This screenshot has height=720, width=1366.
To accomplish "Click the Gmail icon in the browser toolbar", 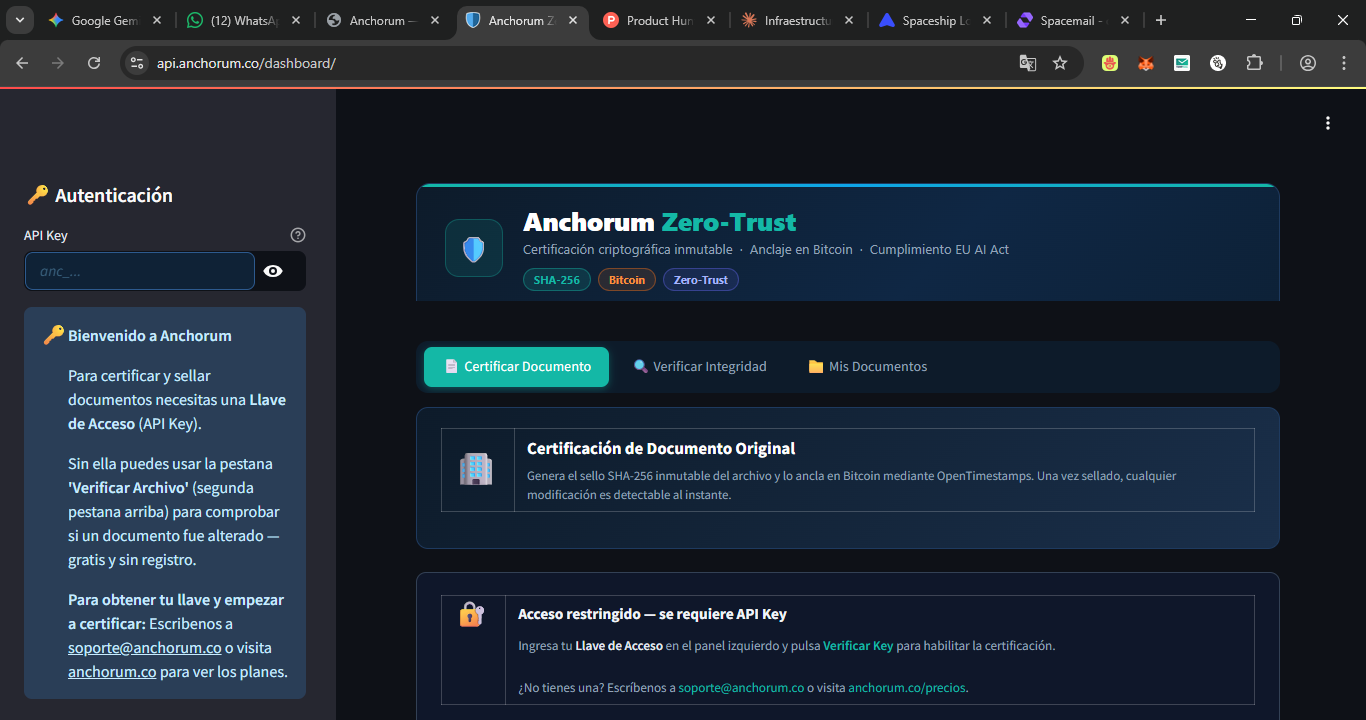I will 1182,62.
